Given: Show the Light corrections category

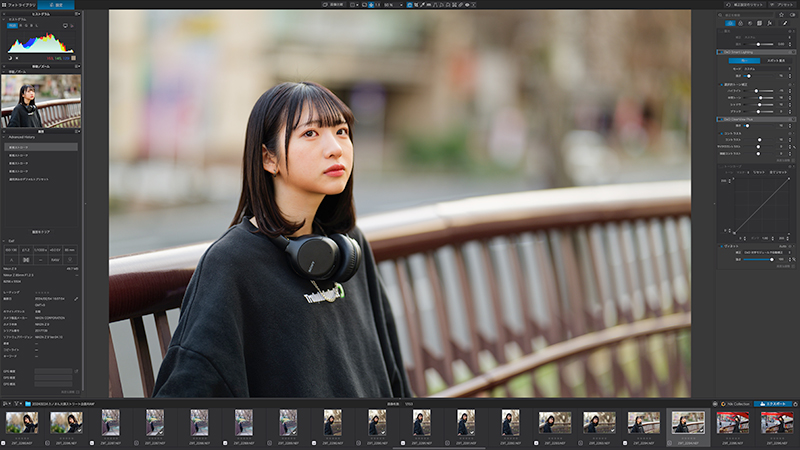Looking at the screenshot, I should point(731,23).
